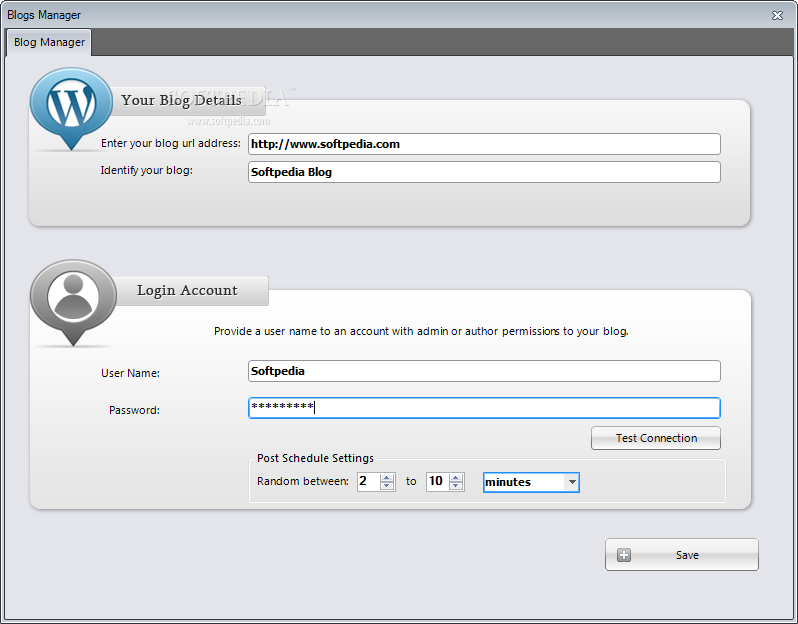This screenshot has height=624, width=798.
Task: Click the admin permissions instruction text
Action: pyautogui.click(x=421, y=331)
